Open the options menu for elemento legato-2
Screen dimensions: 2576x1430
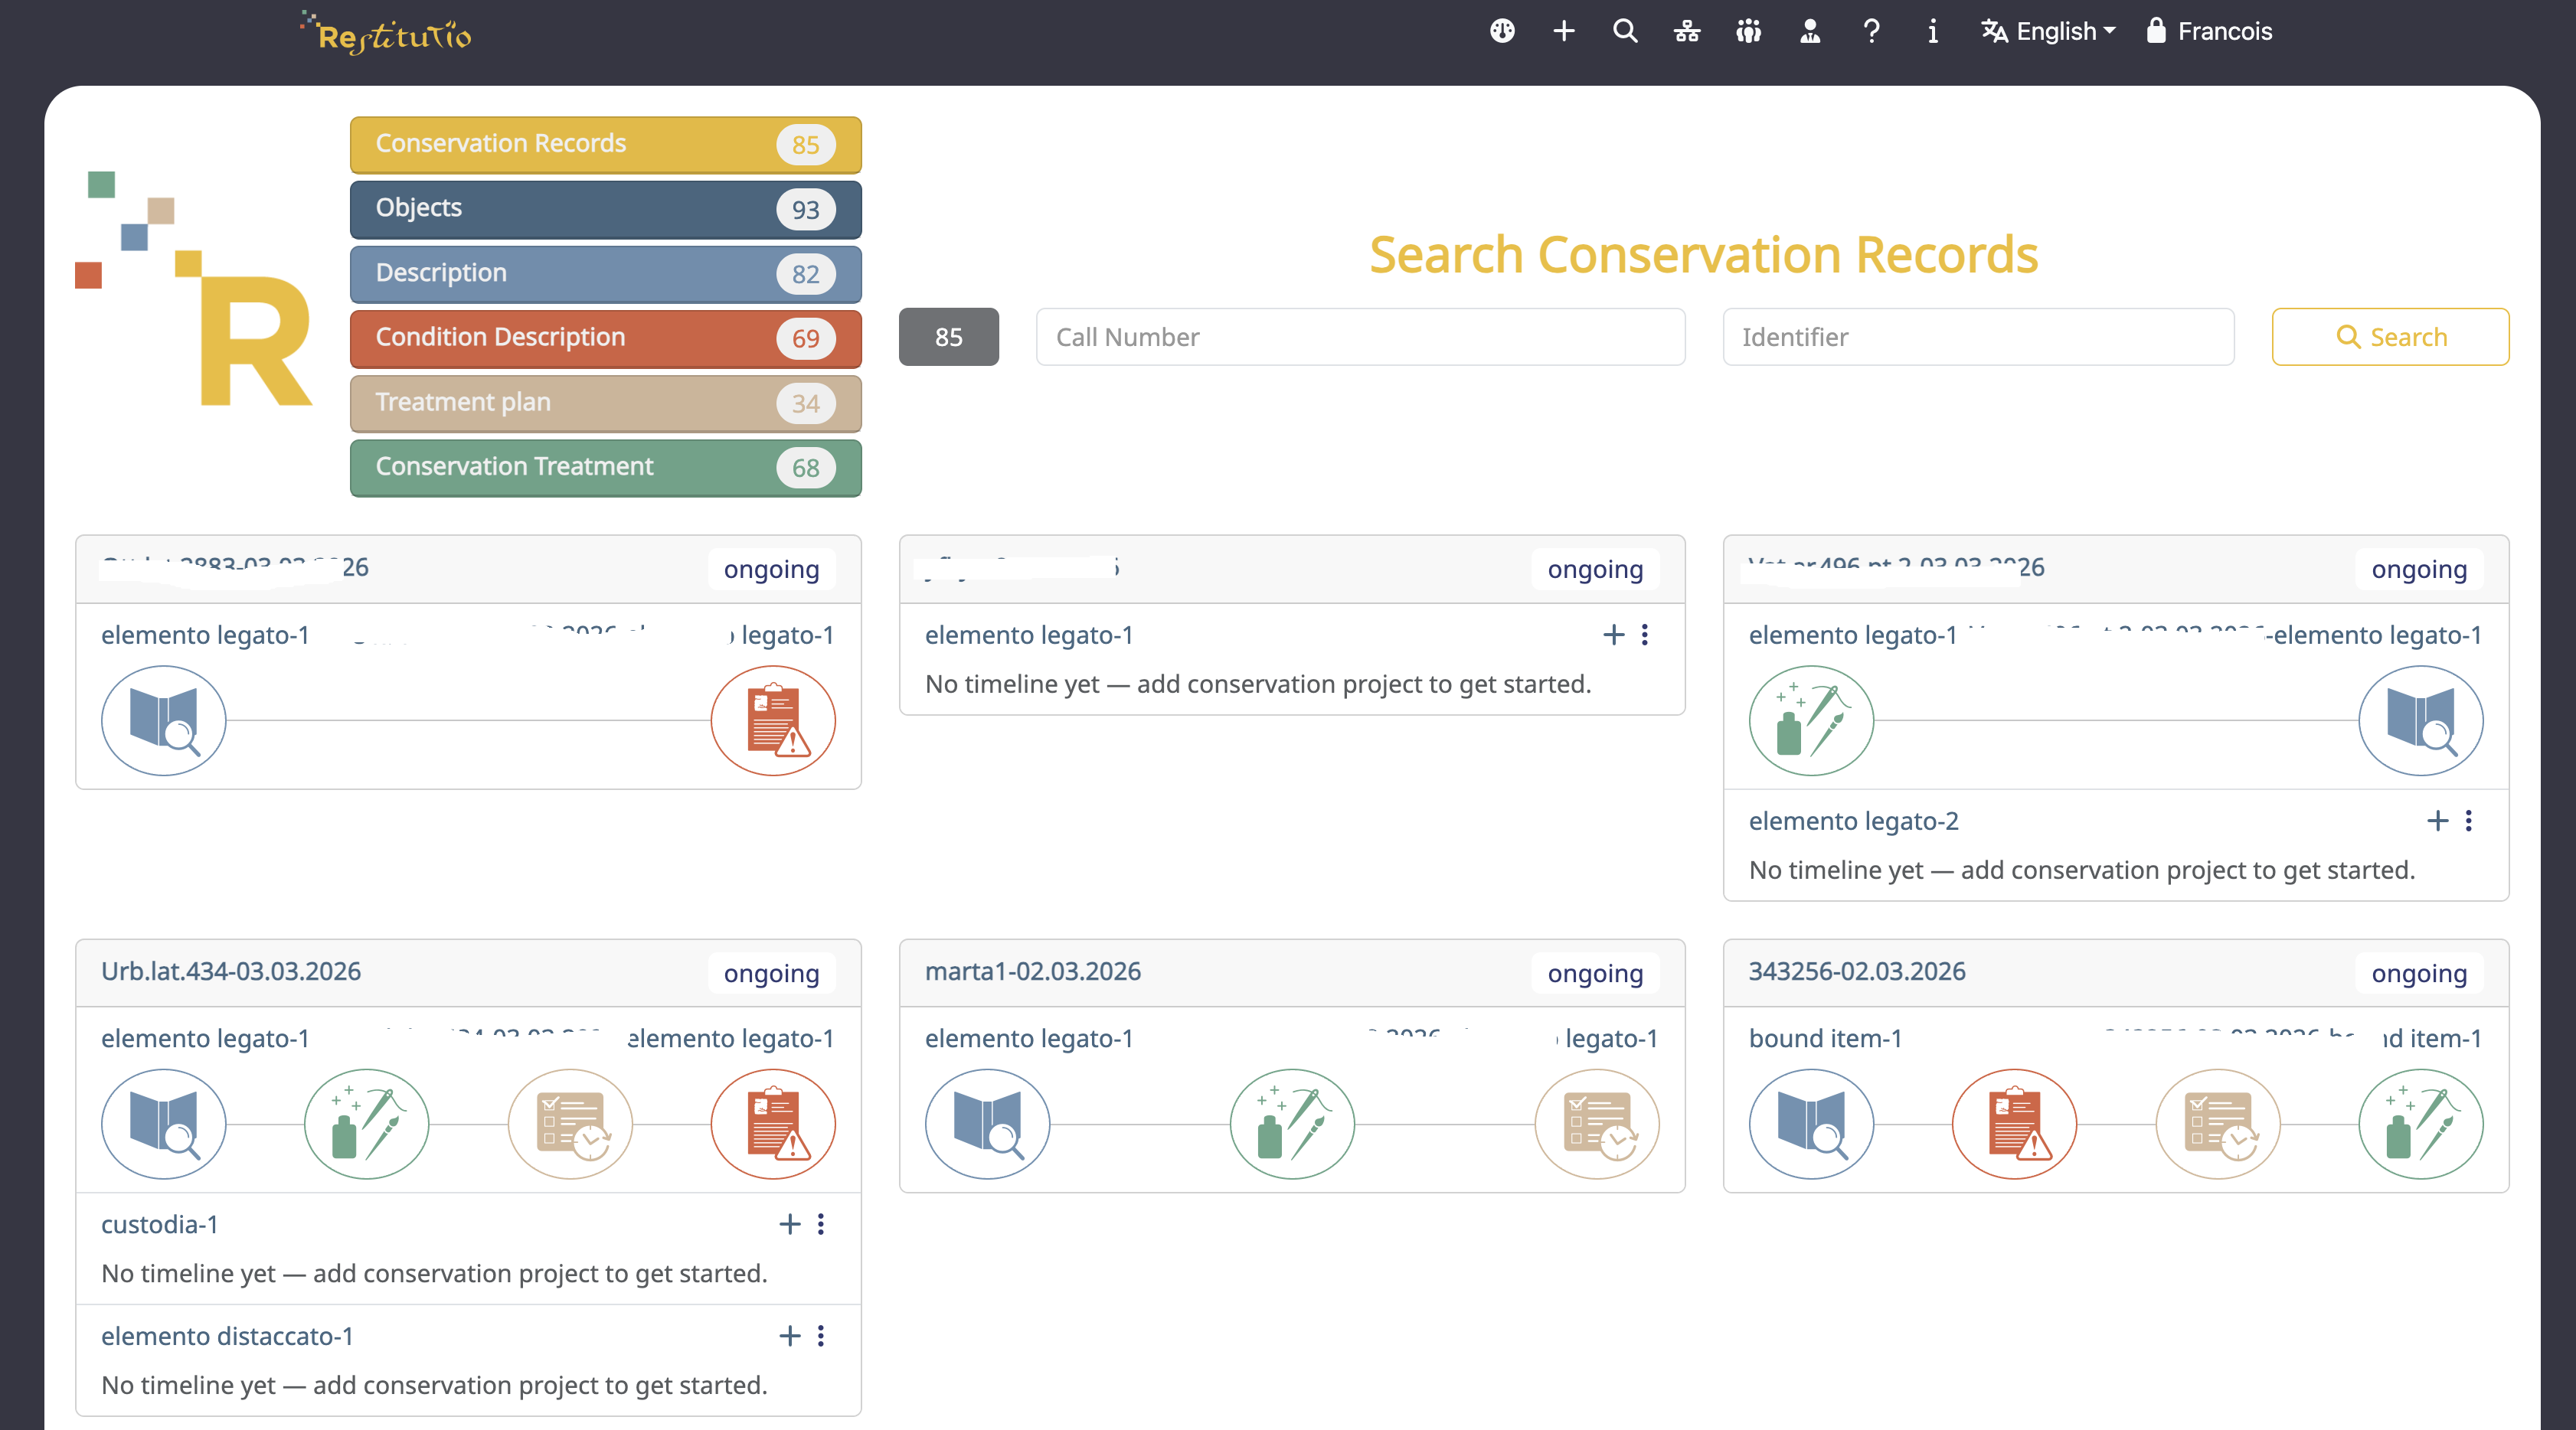(2468, 821)
